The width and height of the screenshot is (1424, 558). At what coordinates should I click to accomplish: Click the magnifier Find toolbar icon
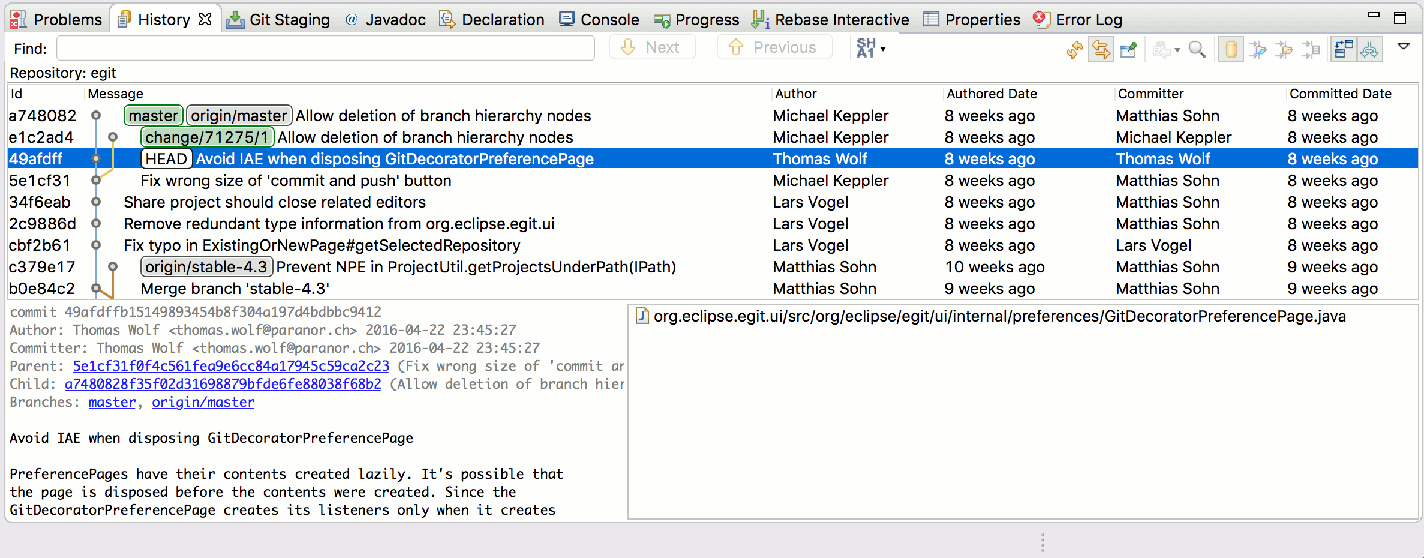1197,49
